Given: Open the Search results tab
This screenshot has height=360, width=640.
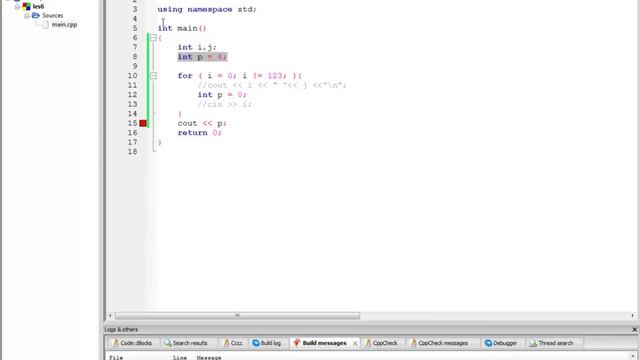Looking at the screenshot, I should 186,343.
